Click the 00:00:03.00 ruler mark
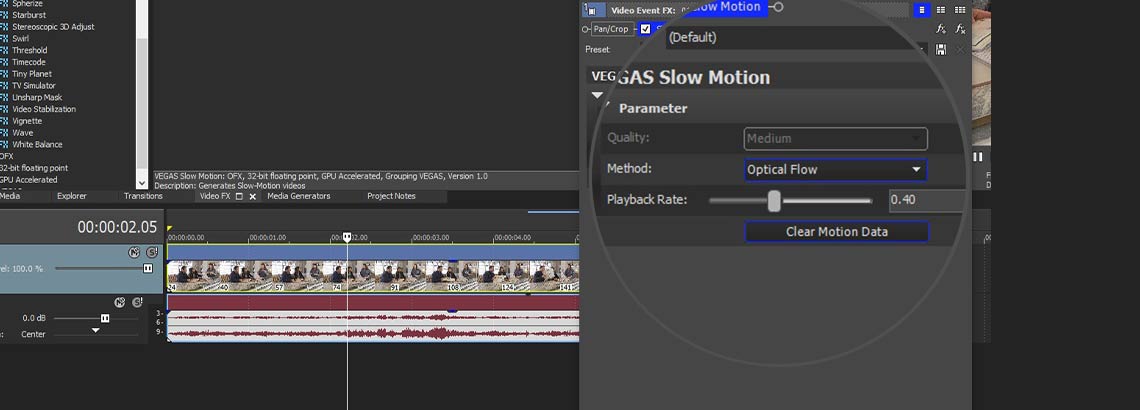 [x=430, y=238]
